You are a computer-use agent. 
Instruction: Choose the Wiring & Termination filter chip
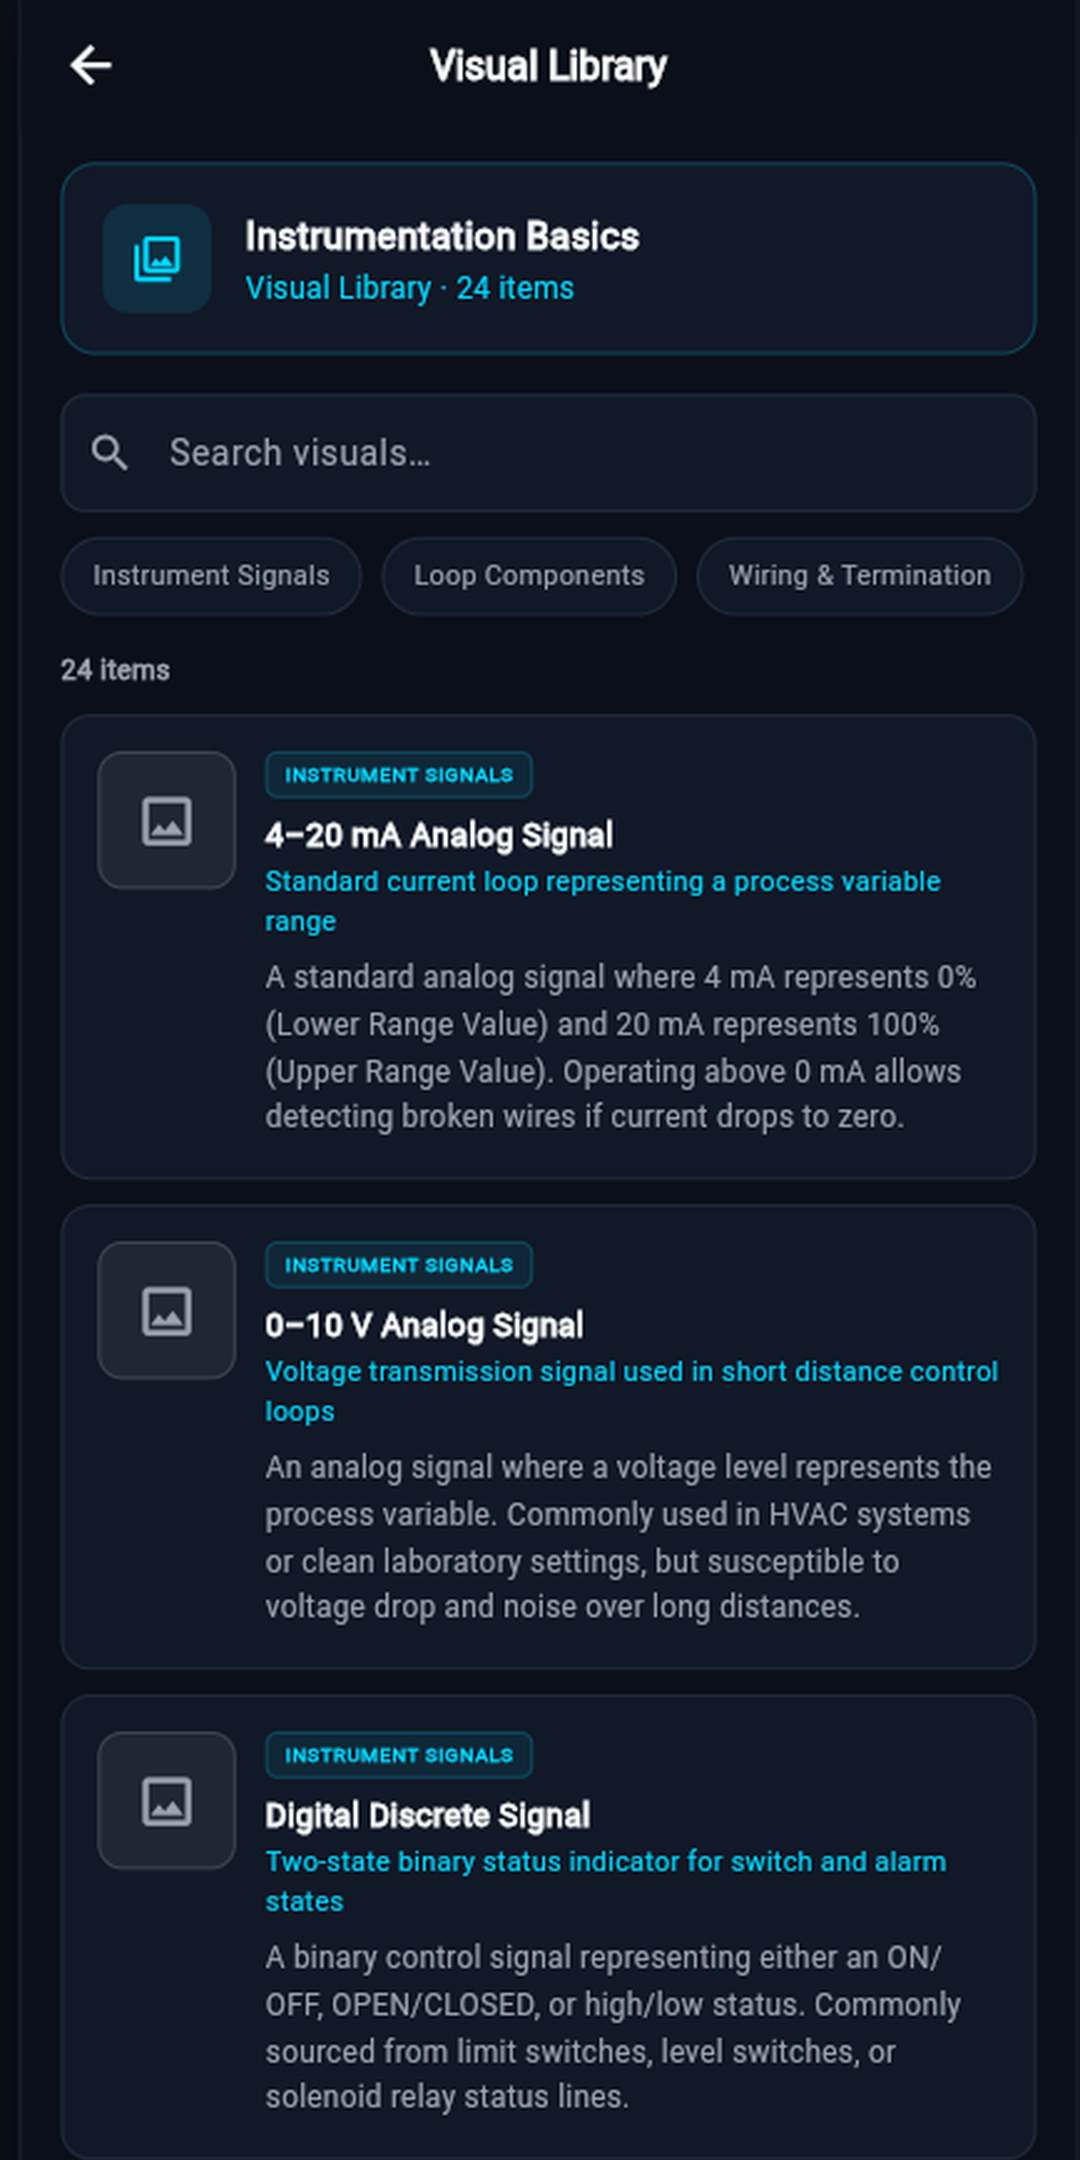click(x=860, y=576)
